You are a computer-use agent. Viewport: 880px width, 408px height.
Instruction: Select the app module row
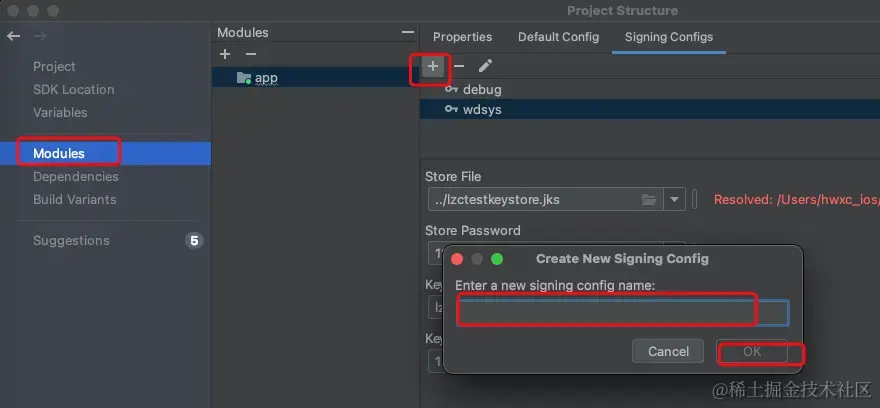[x=315, y=77]
